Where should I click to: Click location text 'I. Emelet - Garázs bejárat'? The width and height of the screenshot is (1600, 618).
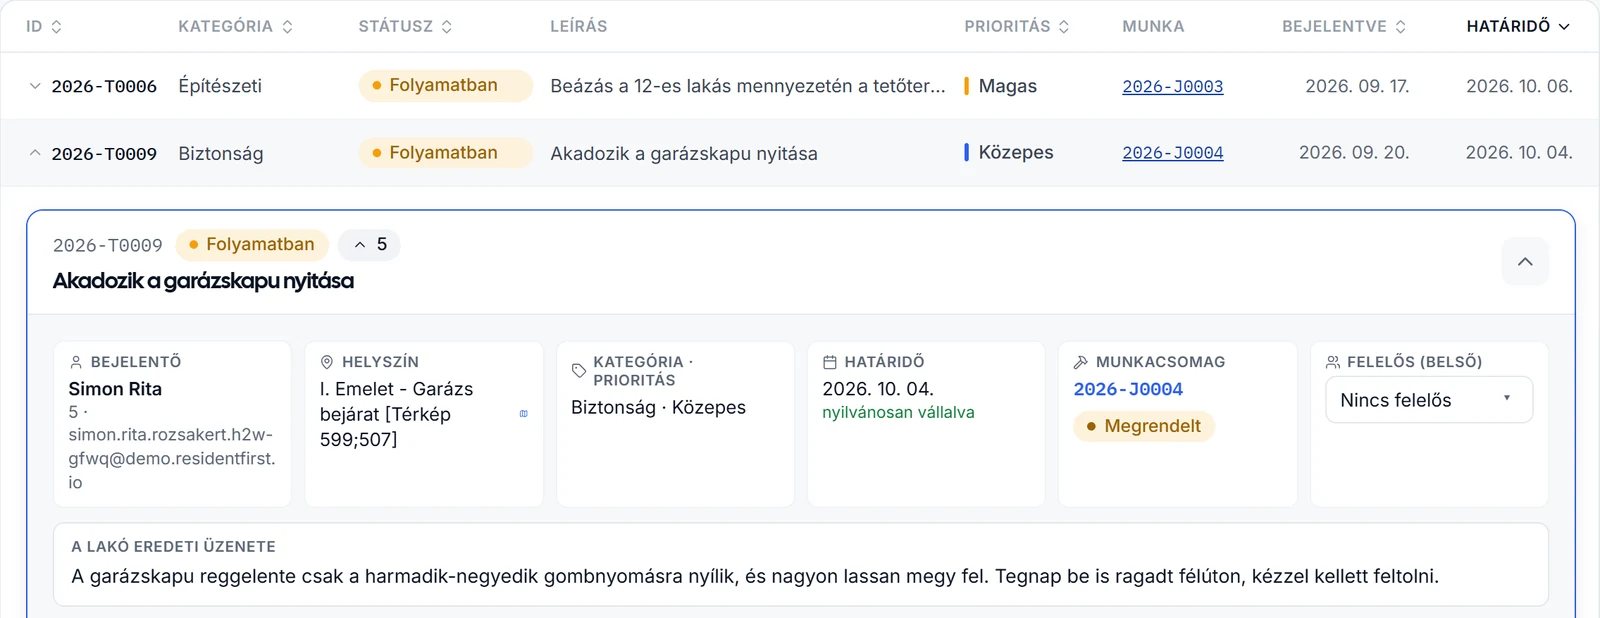[x=396, y=401]
